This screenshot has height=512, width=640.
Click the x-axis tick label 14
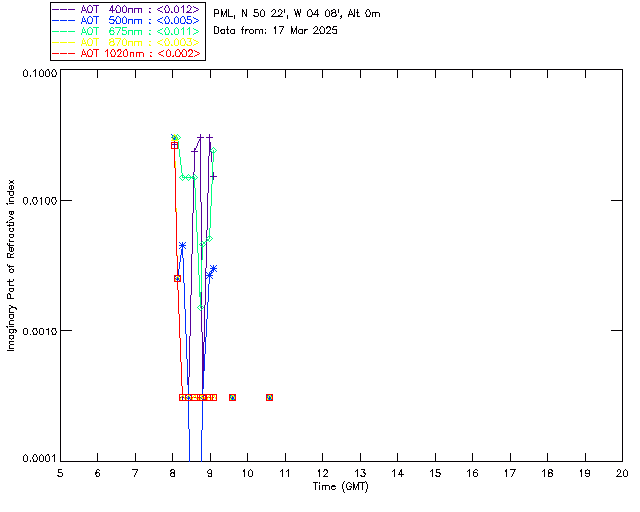[x=398, y=473]
